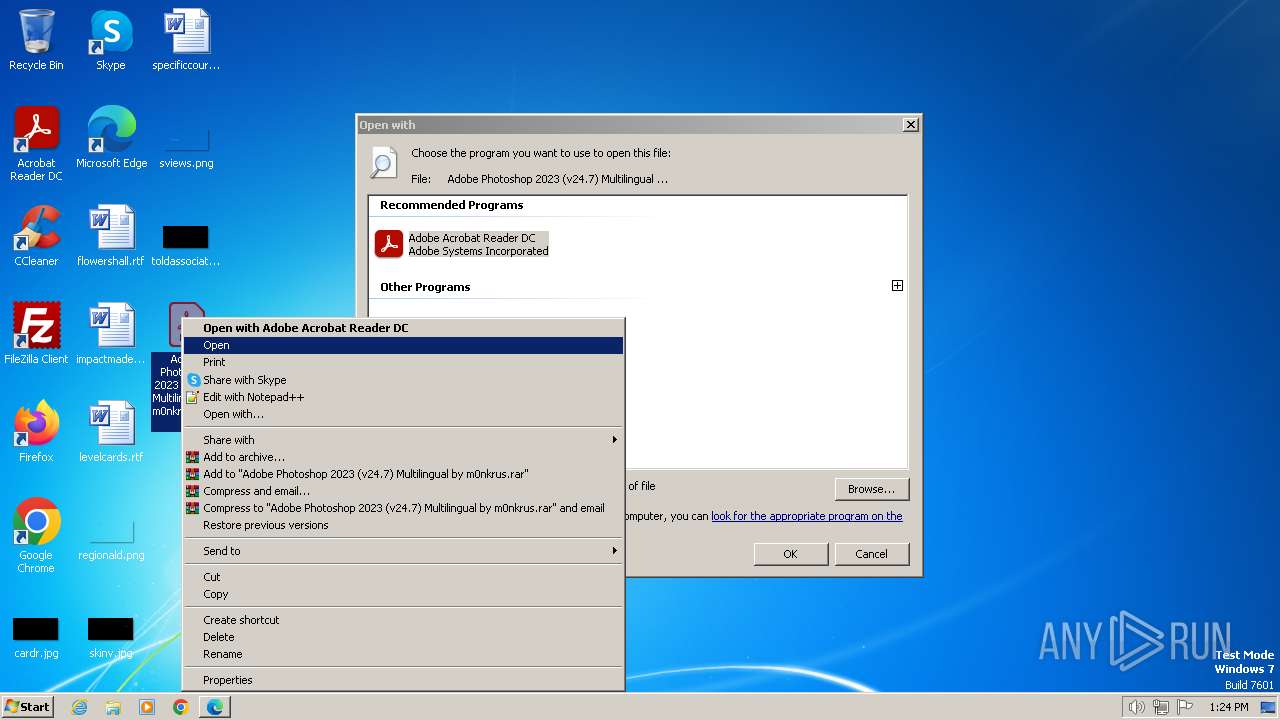
Task: Close the Open with dialog
Action: tap(910, 125)
